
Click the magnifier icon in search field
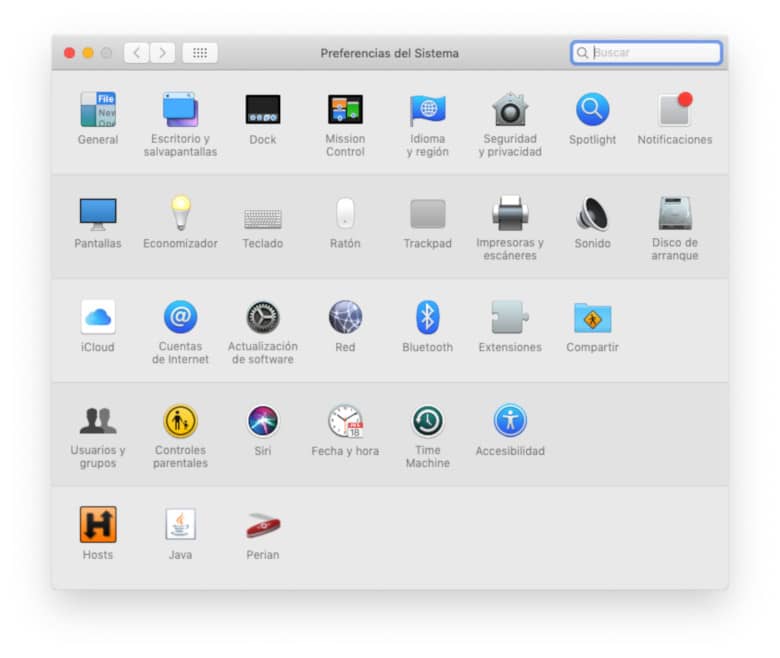(582, 53)
